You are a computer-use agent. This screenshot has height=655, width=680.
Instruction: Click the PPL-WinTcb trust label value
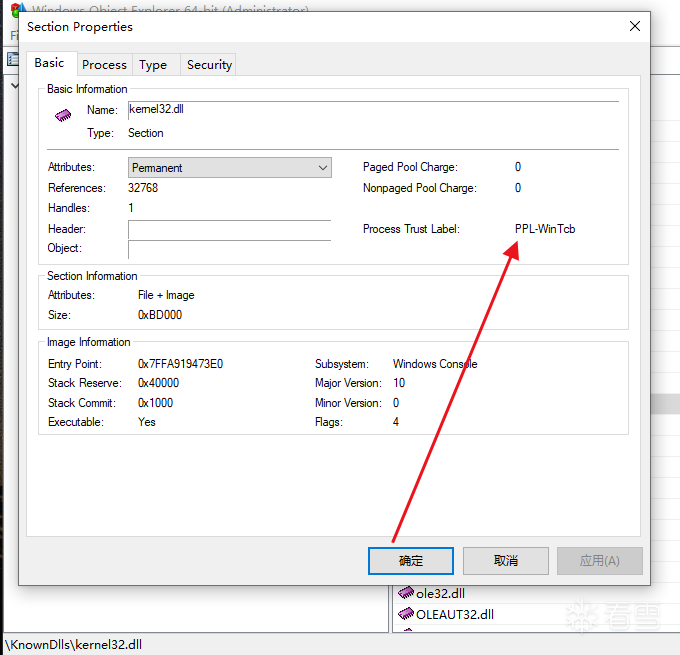(545, 229)
